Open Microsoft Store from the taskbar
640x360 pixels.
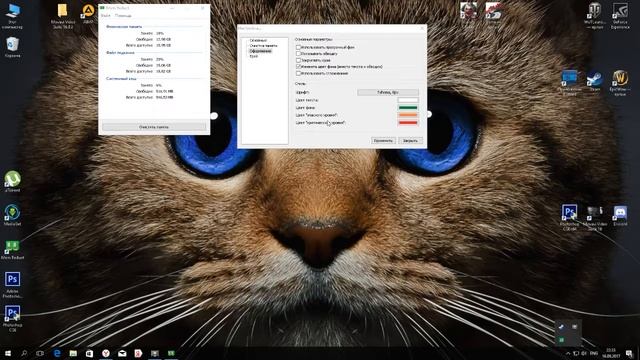coord(89,353)
